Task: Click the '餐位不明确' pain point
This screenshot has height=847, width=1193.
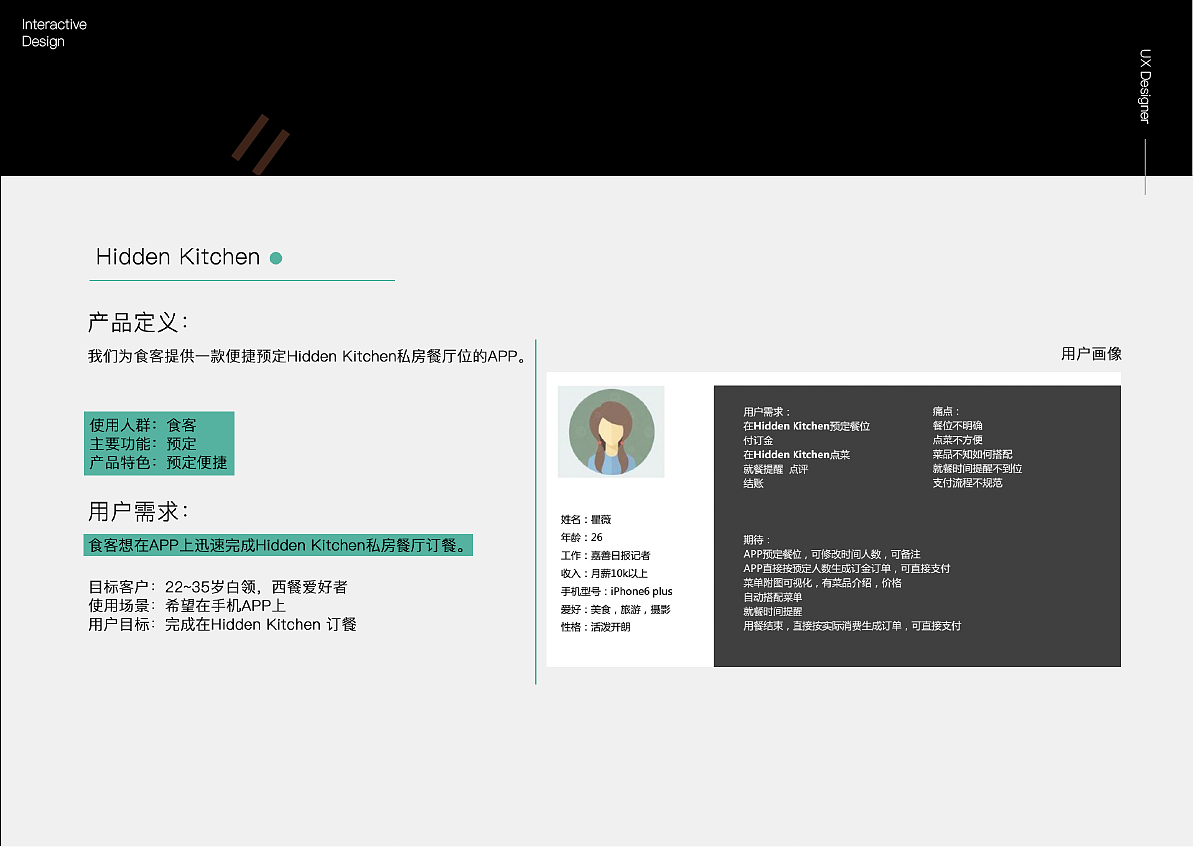Action: coord(958,425)
